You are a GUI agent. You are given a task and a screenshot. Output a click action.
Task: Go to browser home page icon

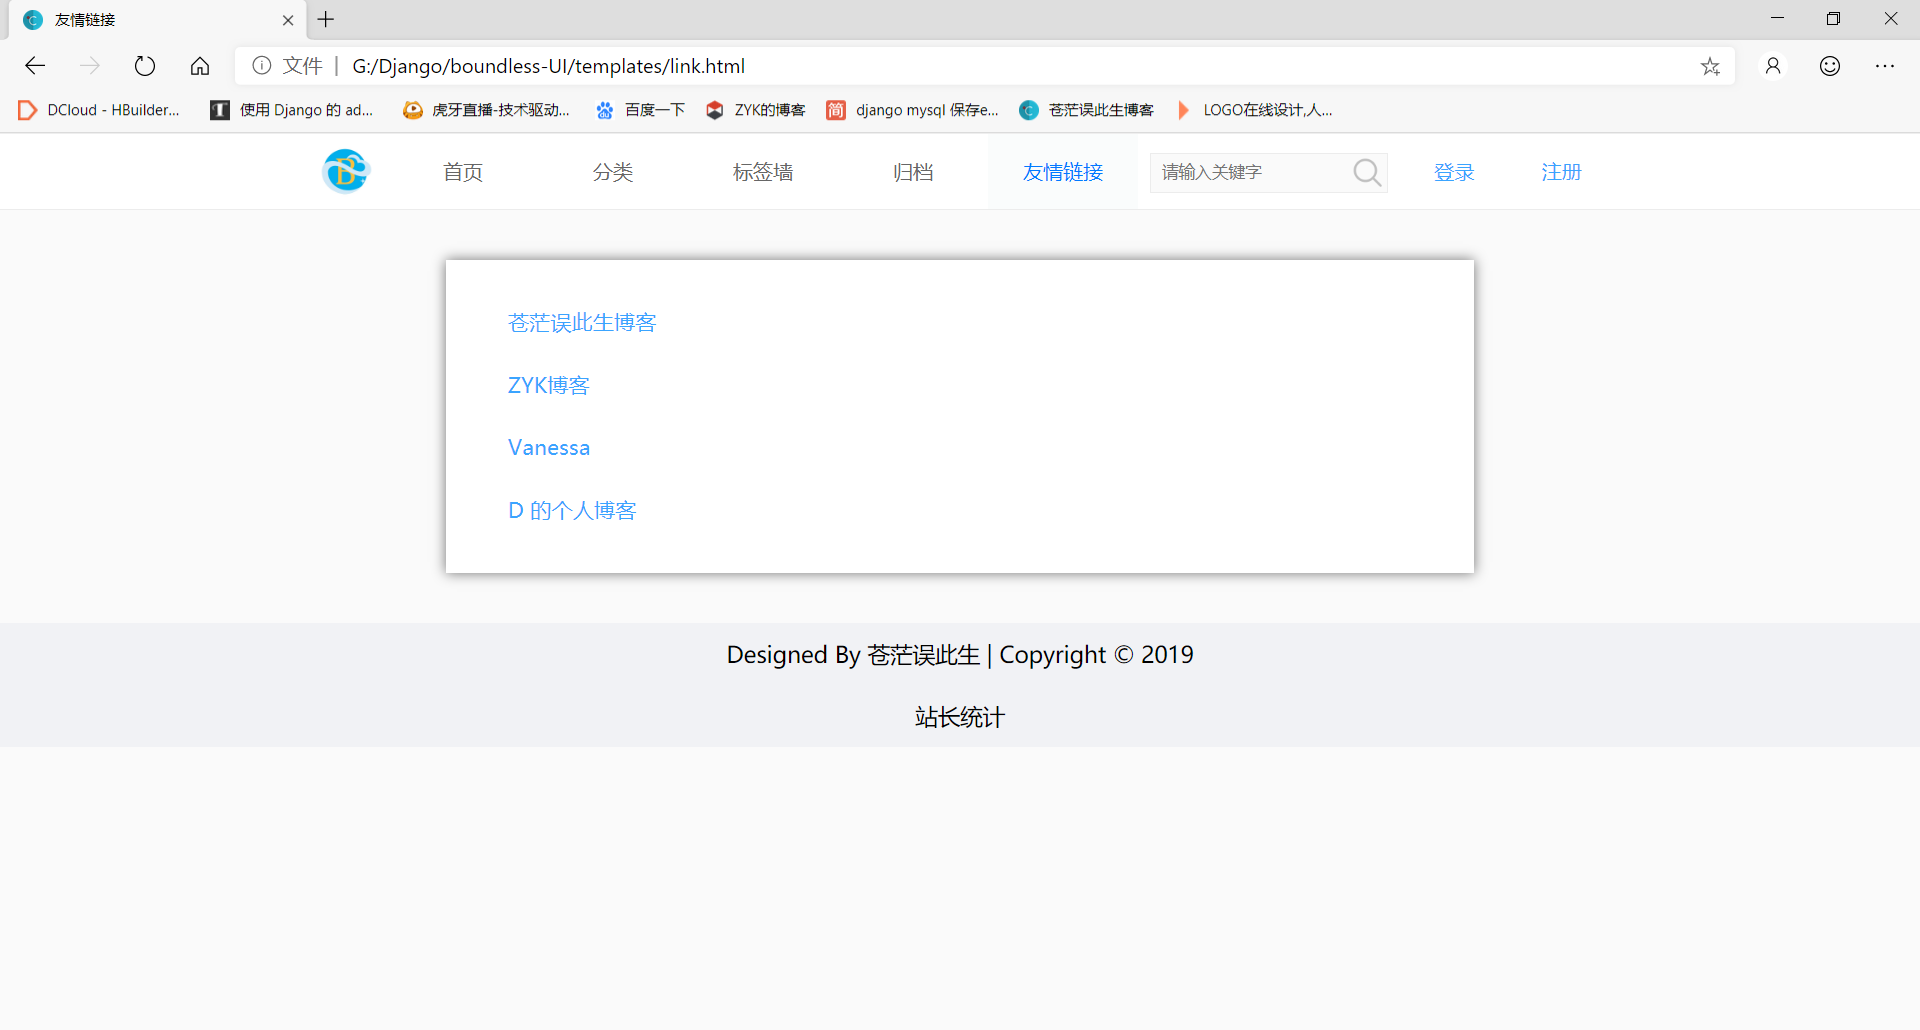tap(200, 66)
